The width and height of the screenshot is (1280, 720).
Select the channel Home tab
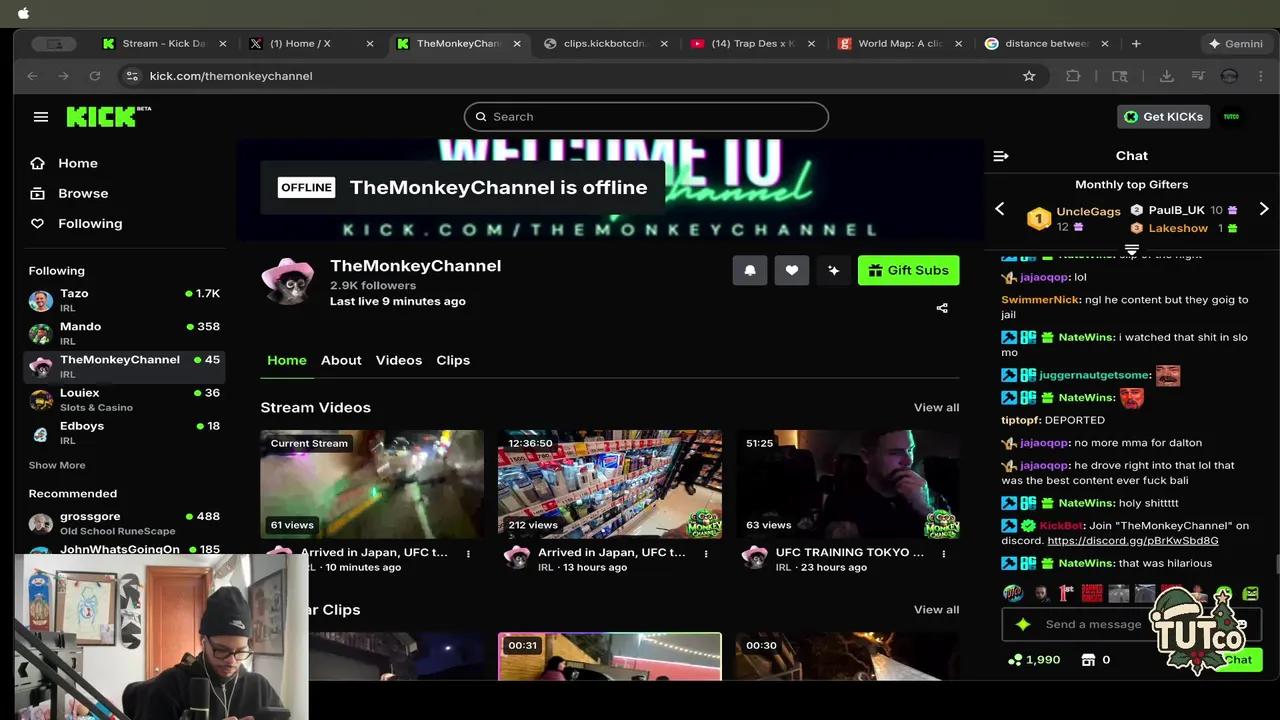pyautogui.click(x=287, y=360)
